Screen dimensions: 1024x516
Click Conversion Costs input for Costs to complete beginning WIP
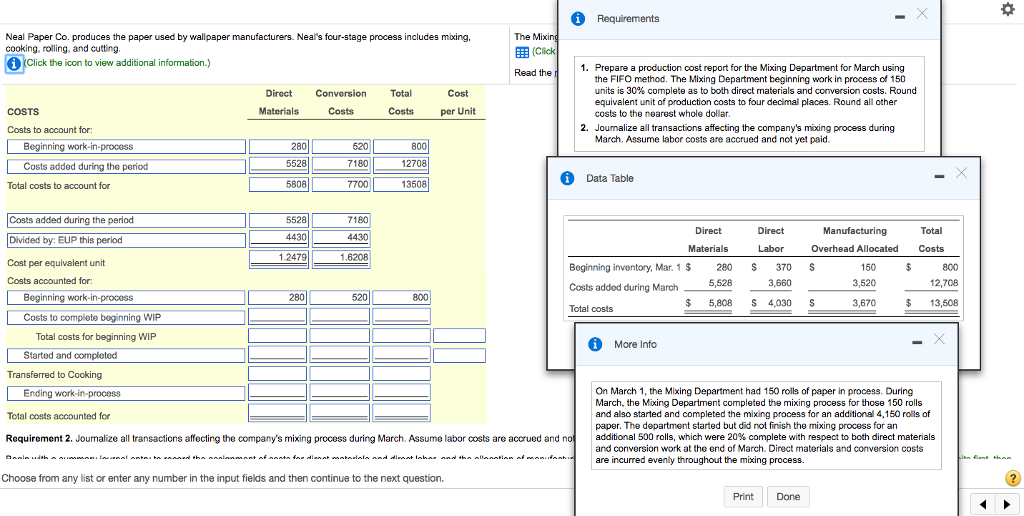pos(341,316)
